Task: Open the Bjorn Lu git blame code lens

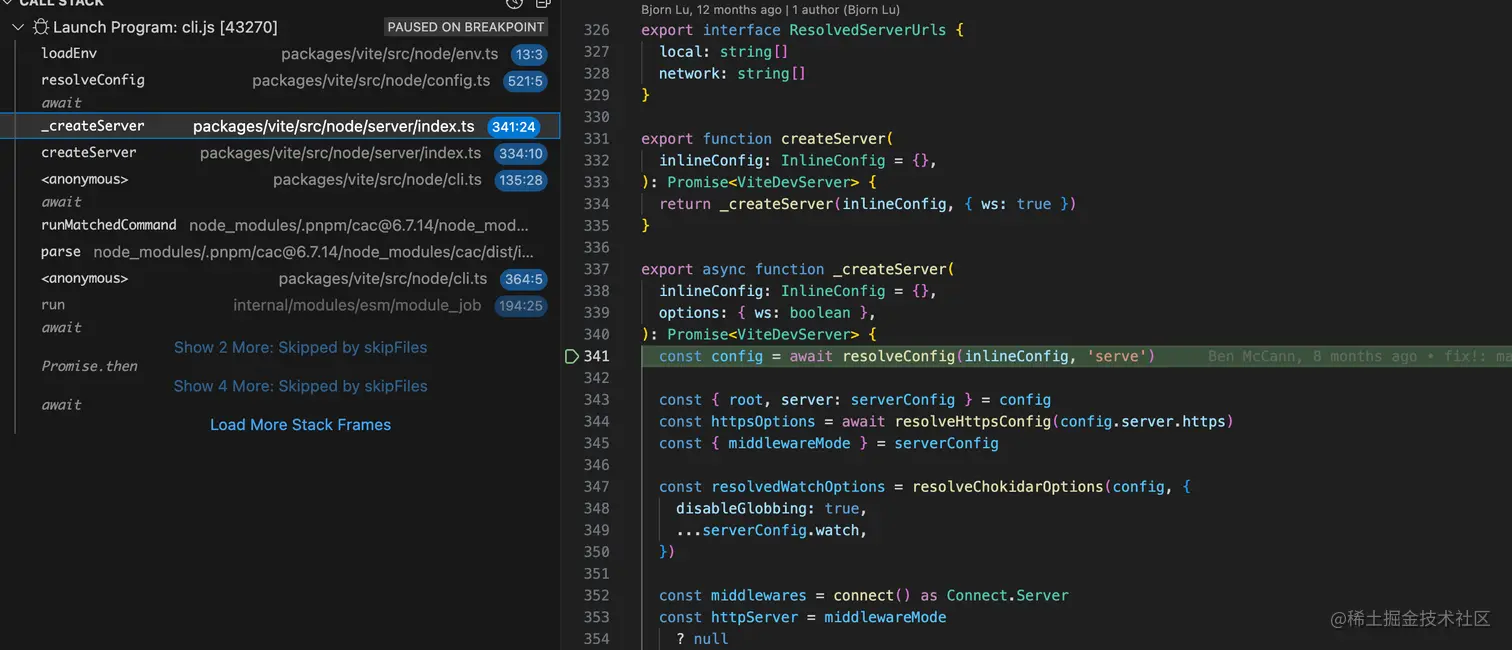Action: click(771, 10)
